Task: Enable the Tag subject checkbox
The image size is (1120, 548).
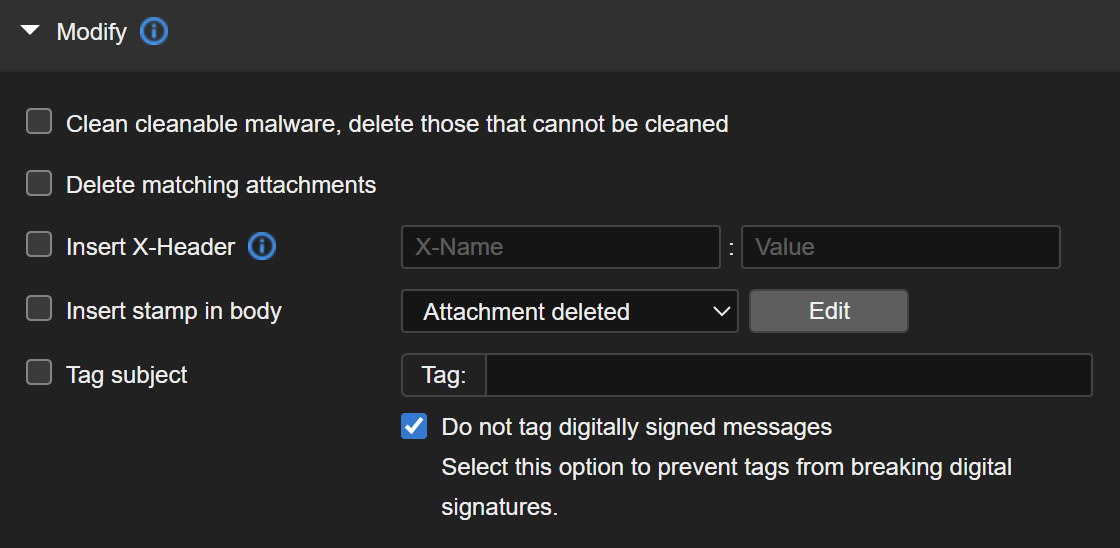Action: point(39,373)
